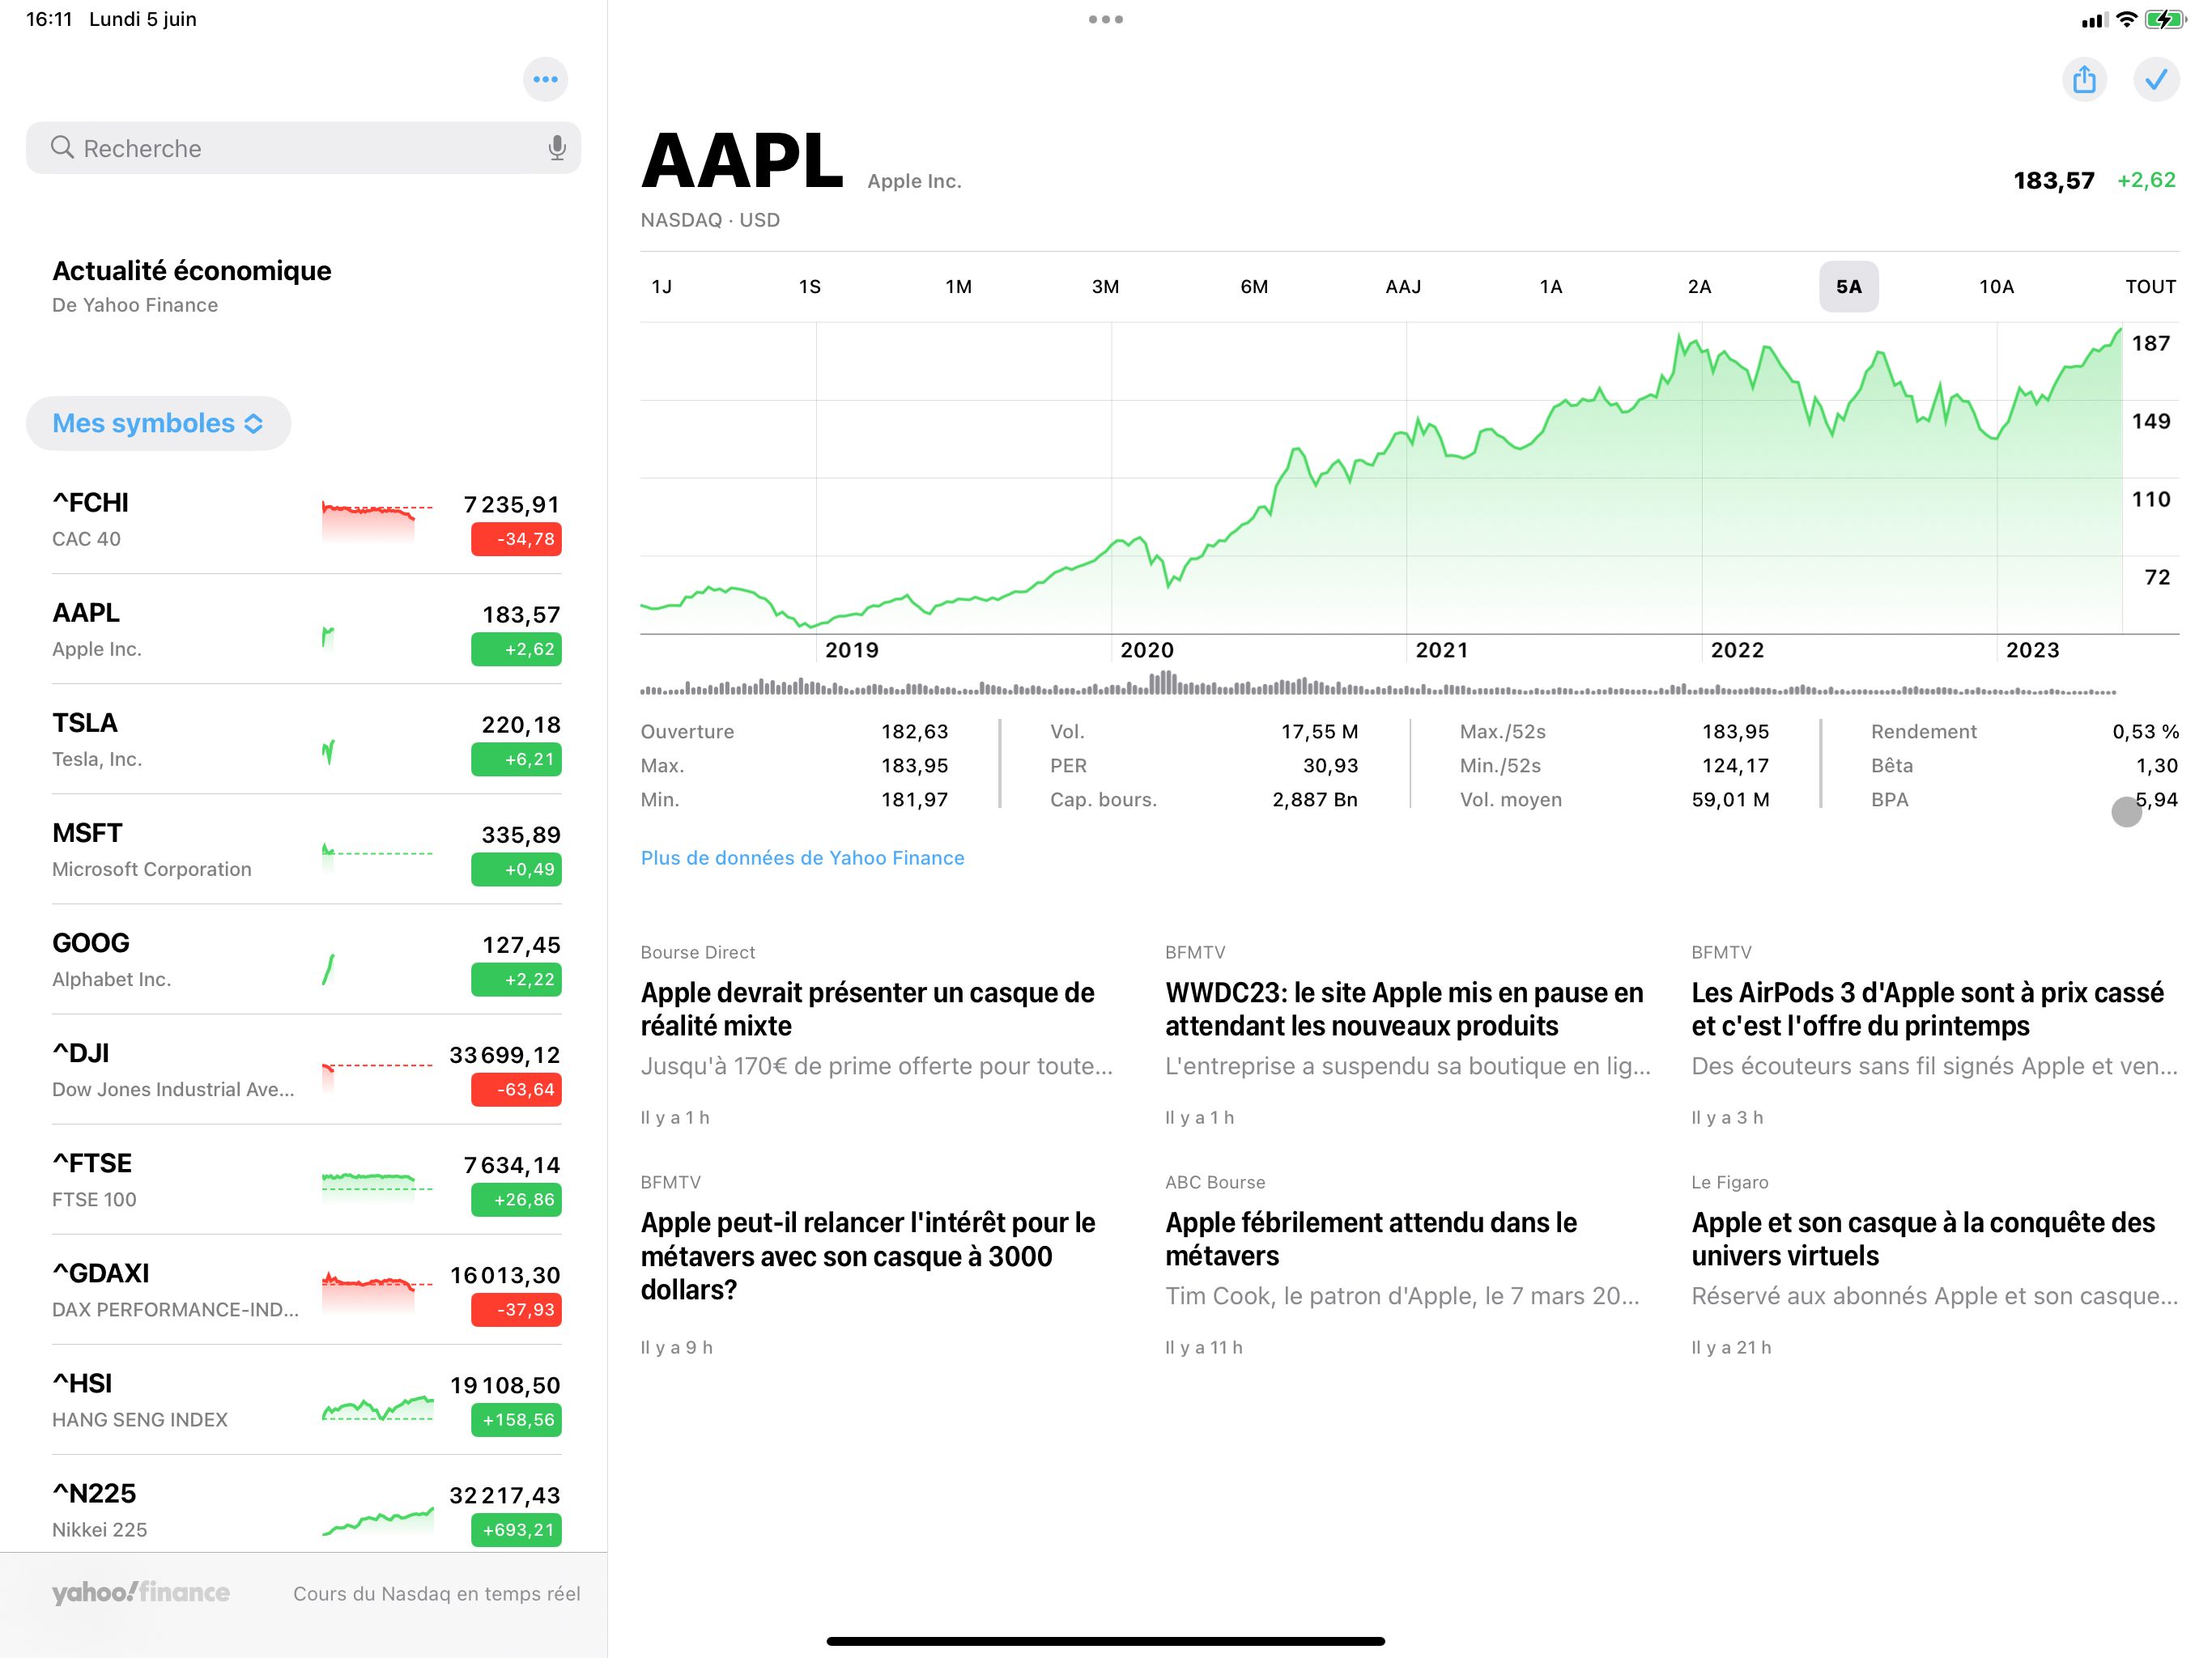The height and width of the screenshot is (1658, 2212).
Task: Select the 10A chart range
Action: tap(1996, 287)
